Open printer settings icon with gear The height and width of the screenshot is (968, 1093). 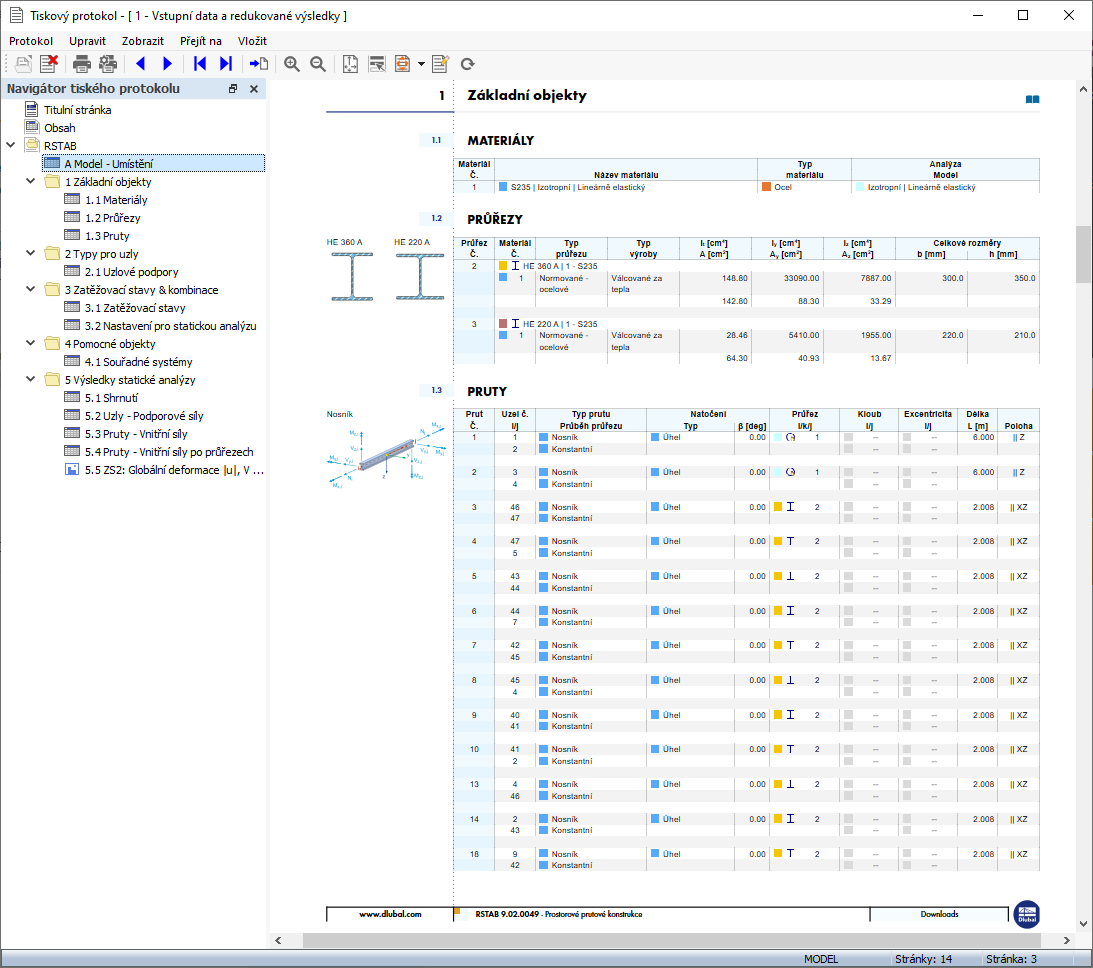point(108,64)
